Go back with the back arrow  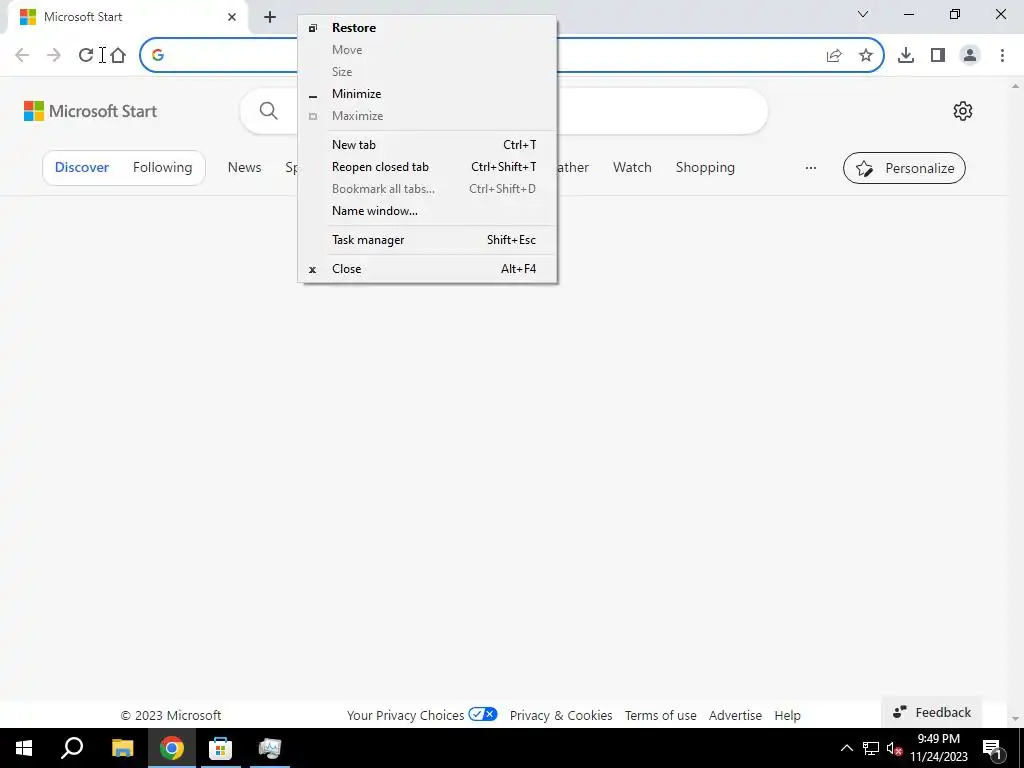[22, 55]
